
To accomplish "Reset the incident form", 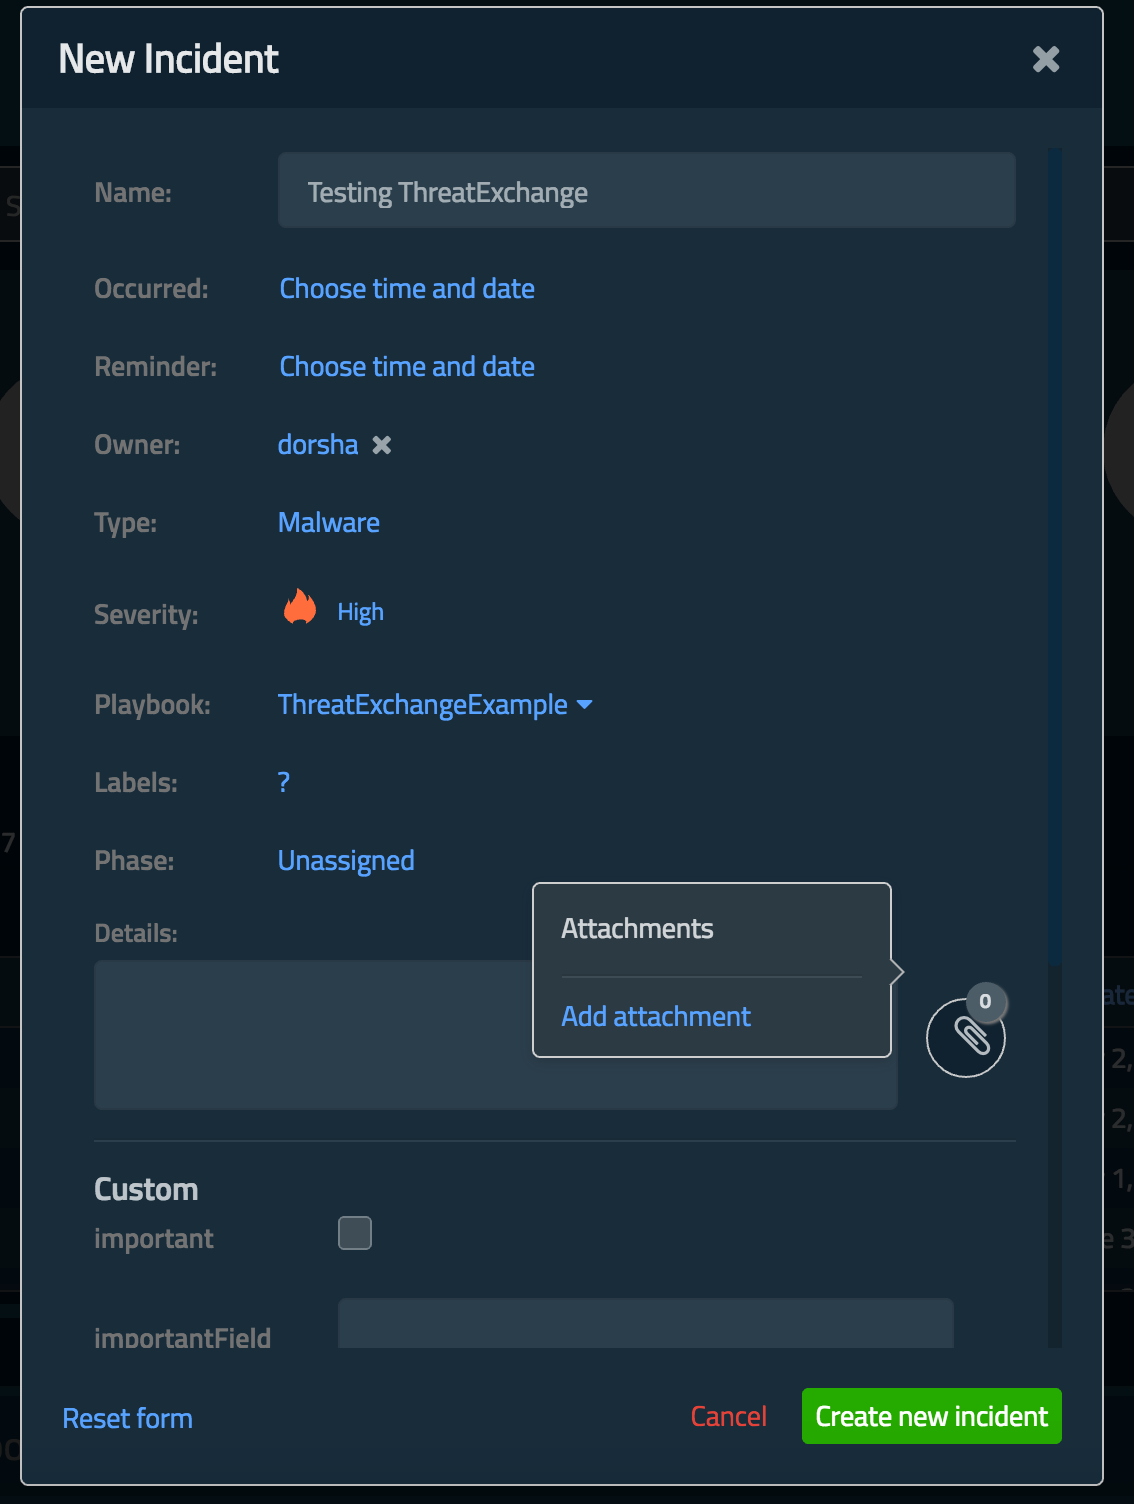I will tap(127, 1417).
